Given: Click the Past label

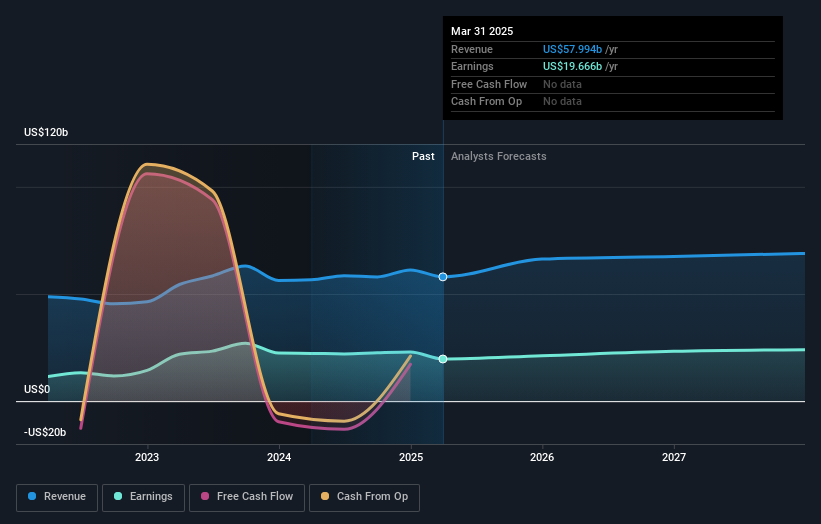Looking at the screenshot, I should 423,157.
